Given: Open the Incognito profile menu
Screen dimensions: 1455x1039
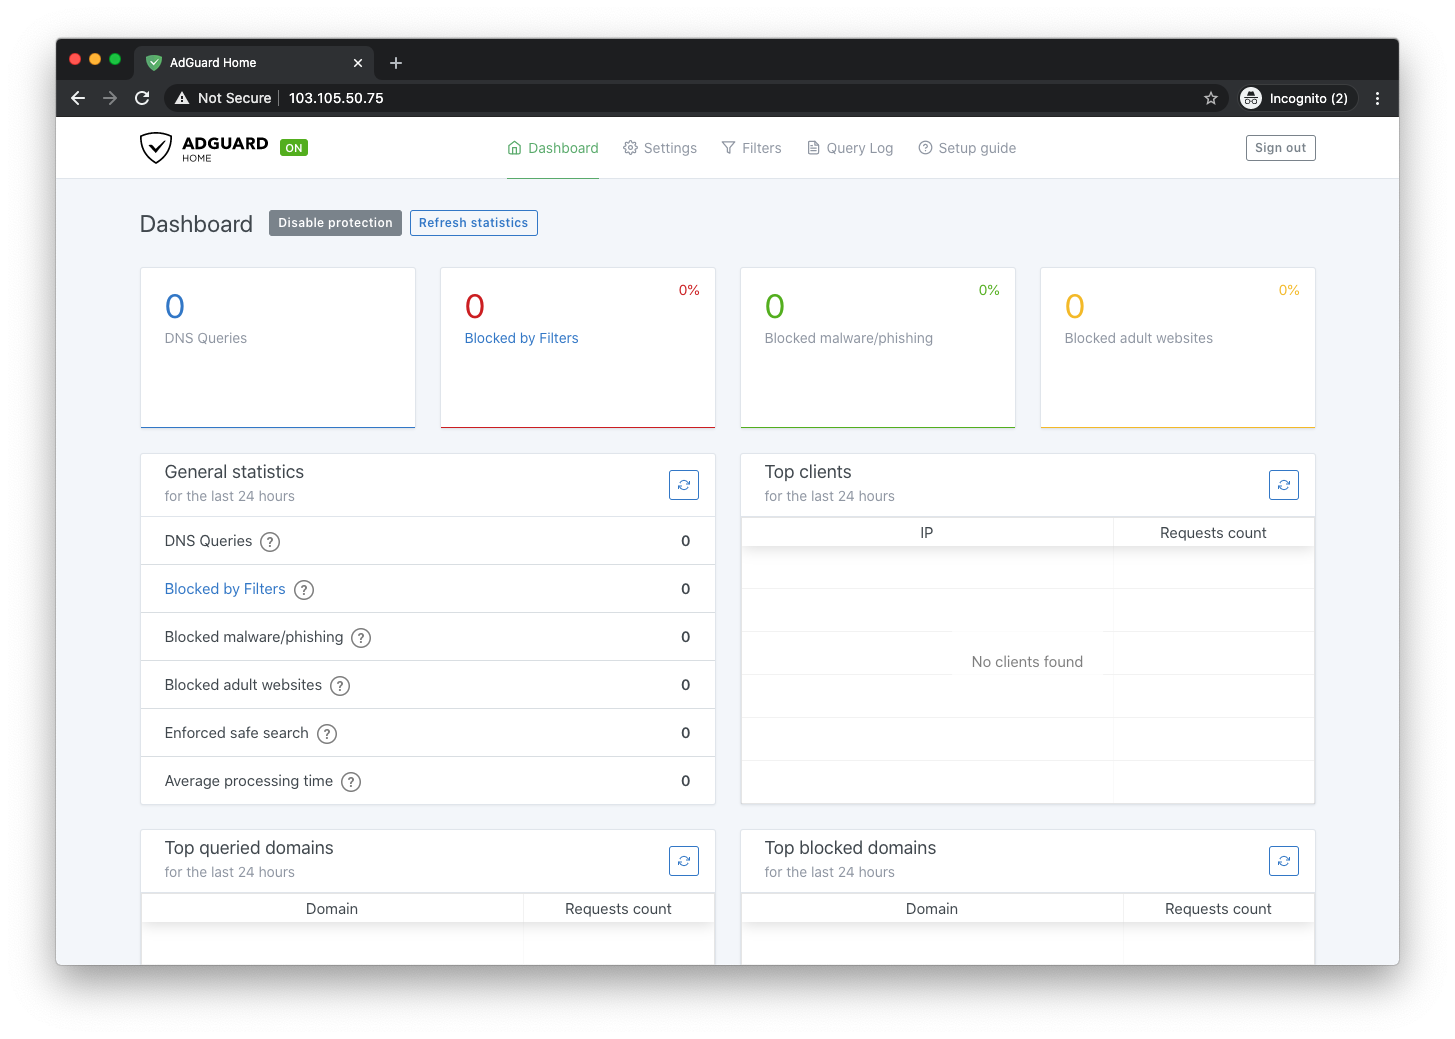Looking at the screenshot, I should pyautogui.click(x=1295, y=98).
